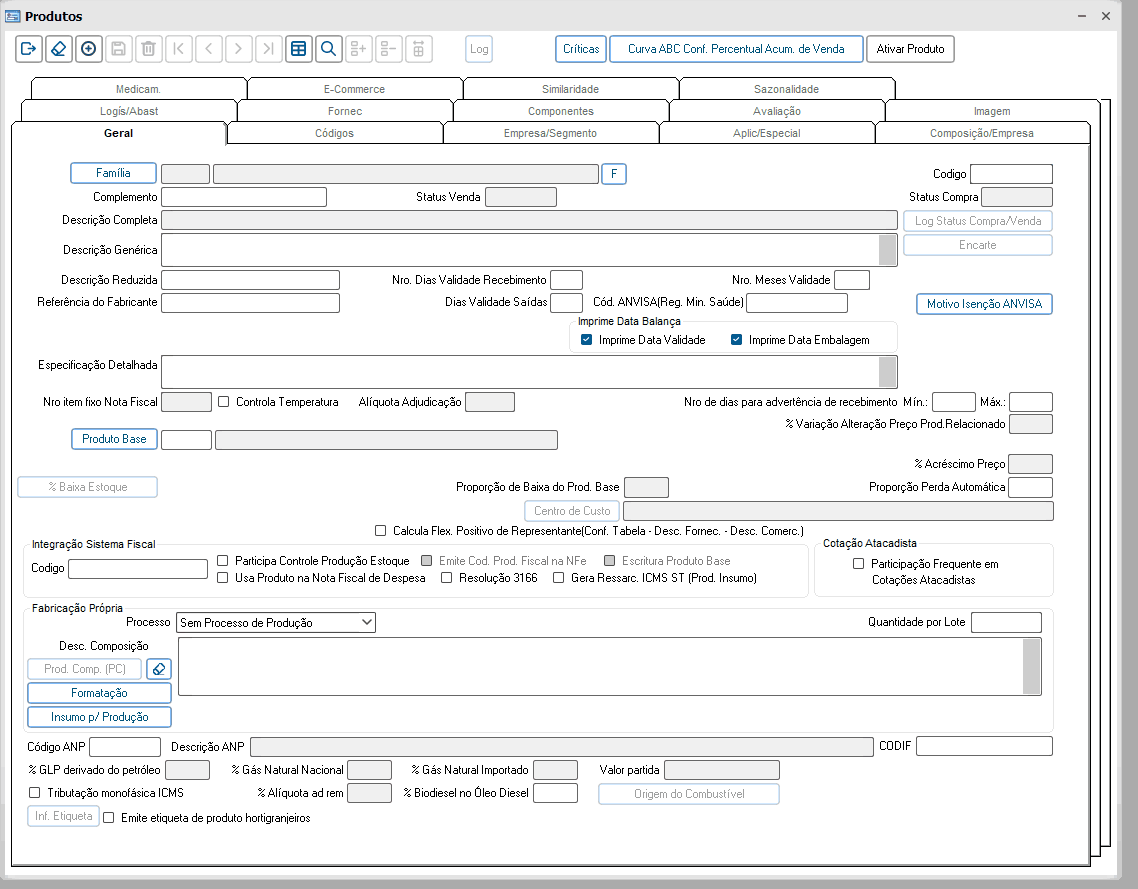Image resolution: width=1138 pixels, height=889 pixels.
Task: Enable Resolução 3166 checkbox
Action: 446,578
